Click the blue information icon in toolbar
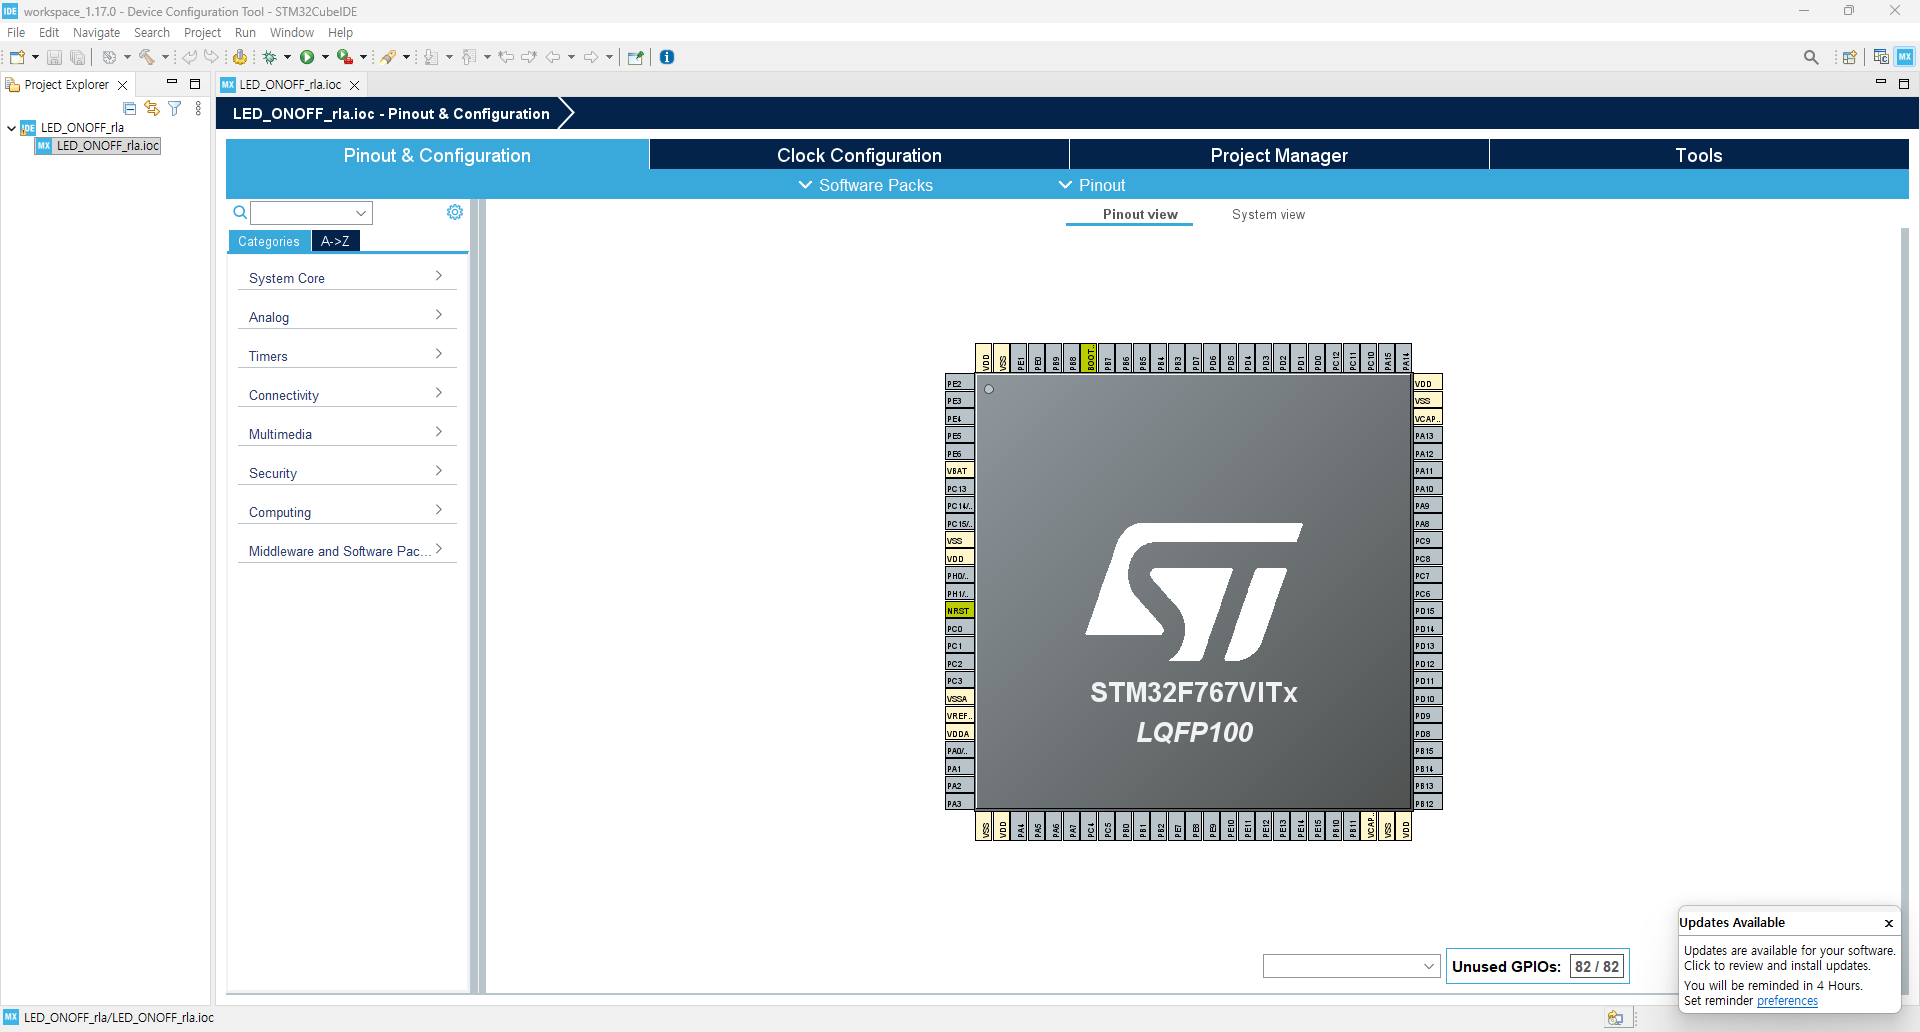1920x1032 pixels. tap(667, 57)
